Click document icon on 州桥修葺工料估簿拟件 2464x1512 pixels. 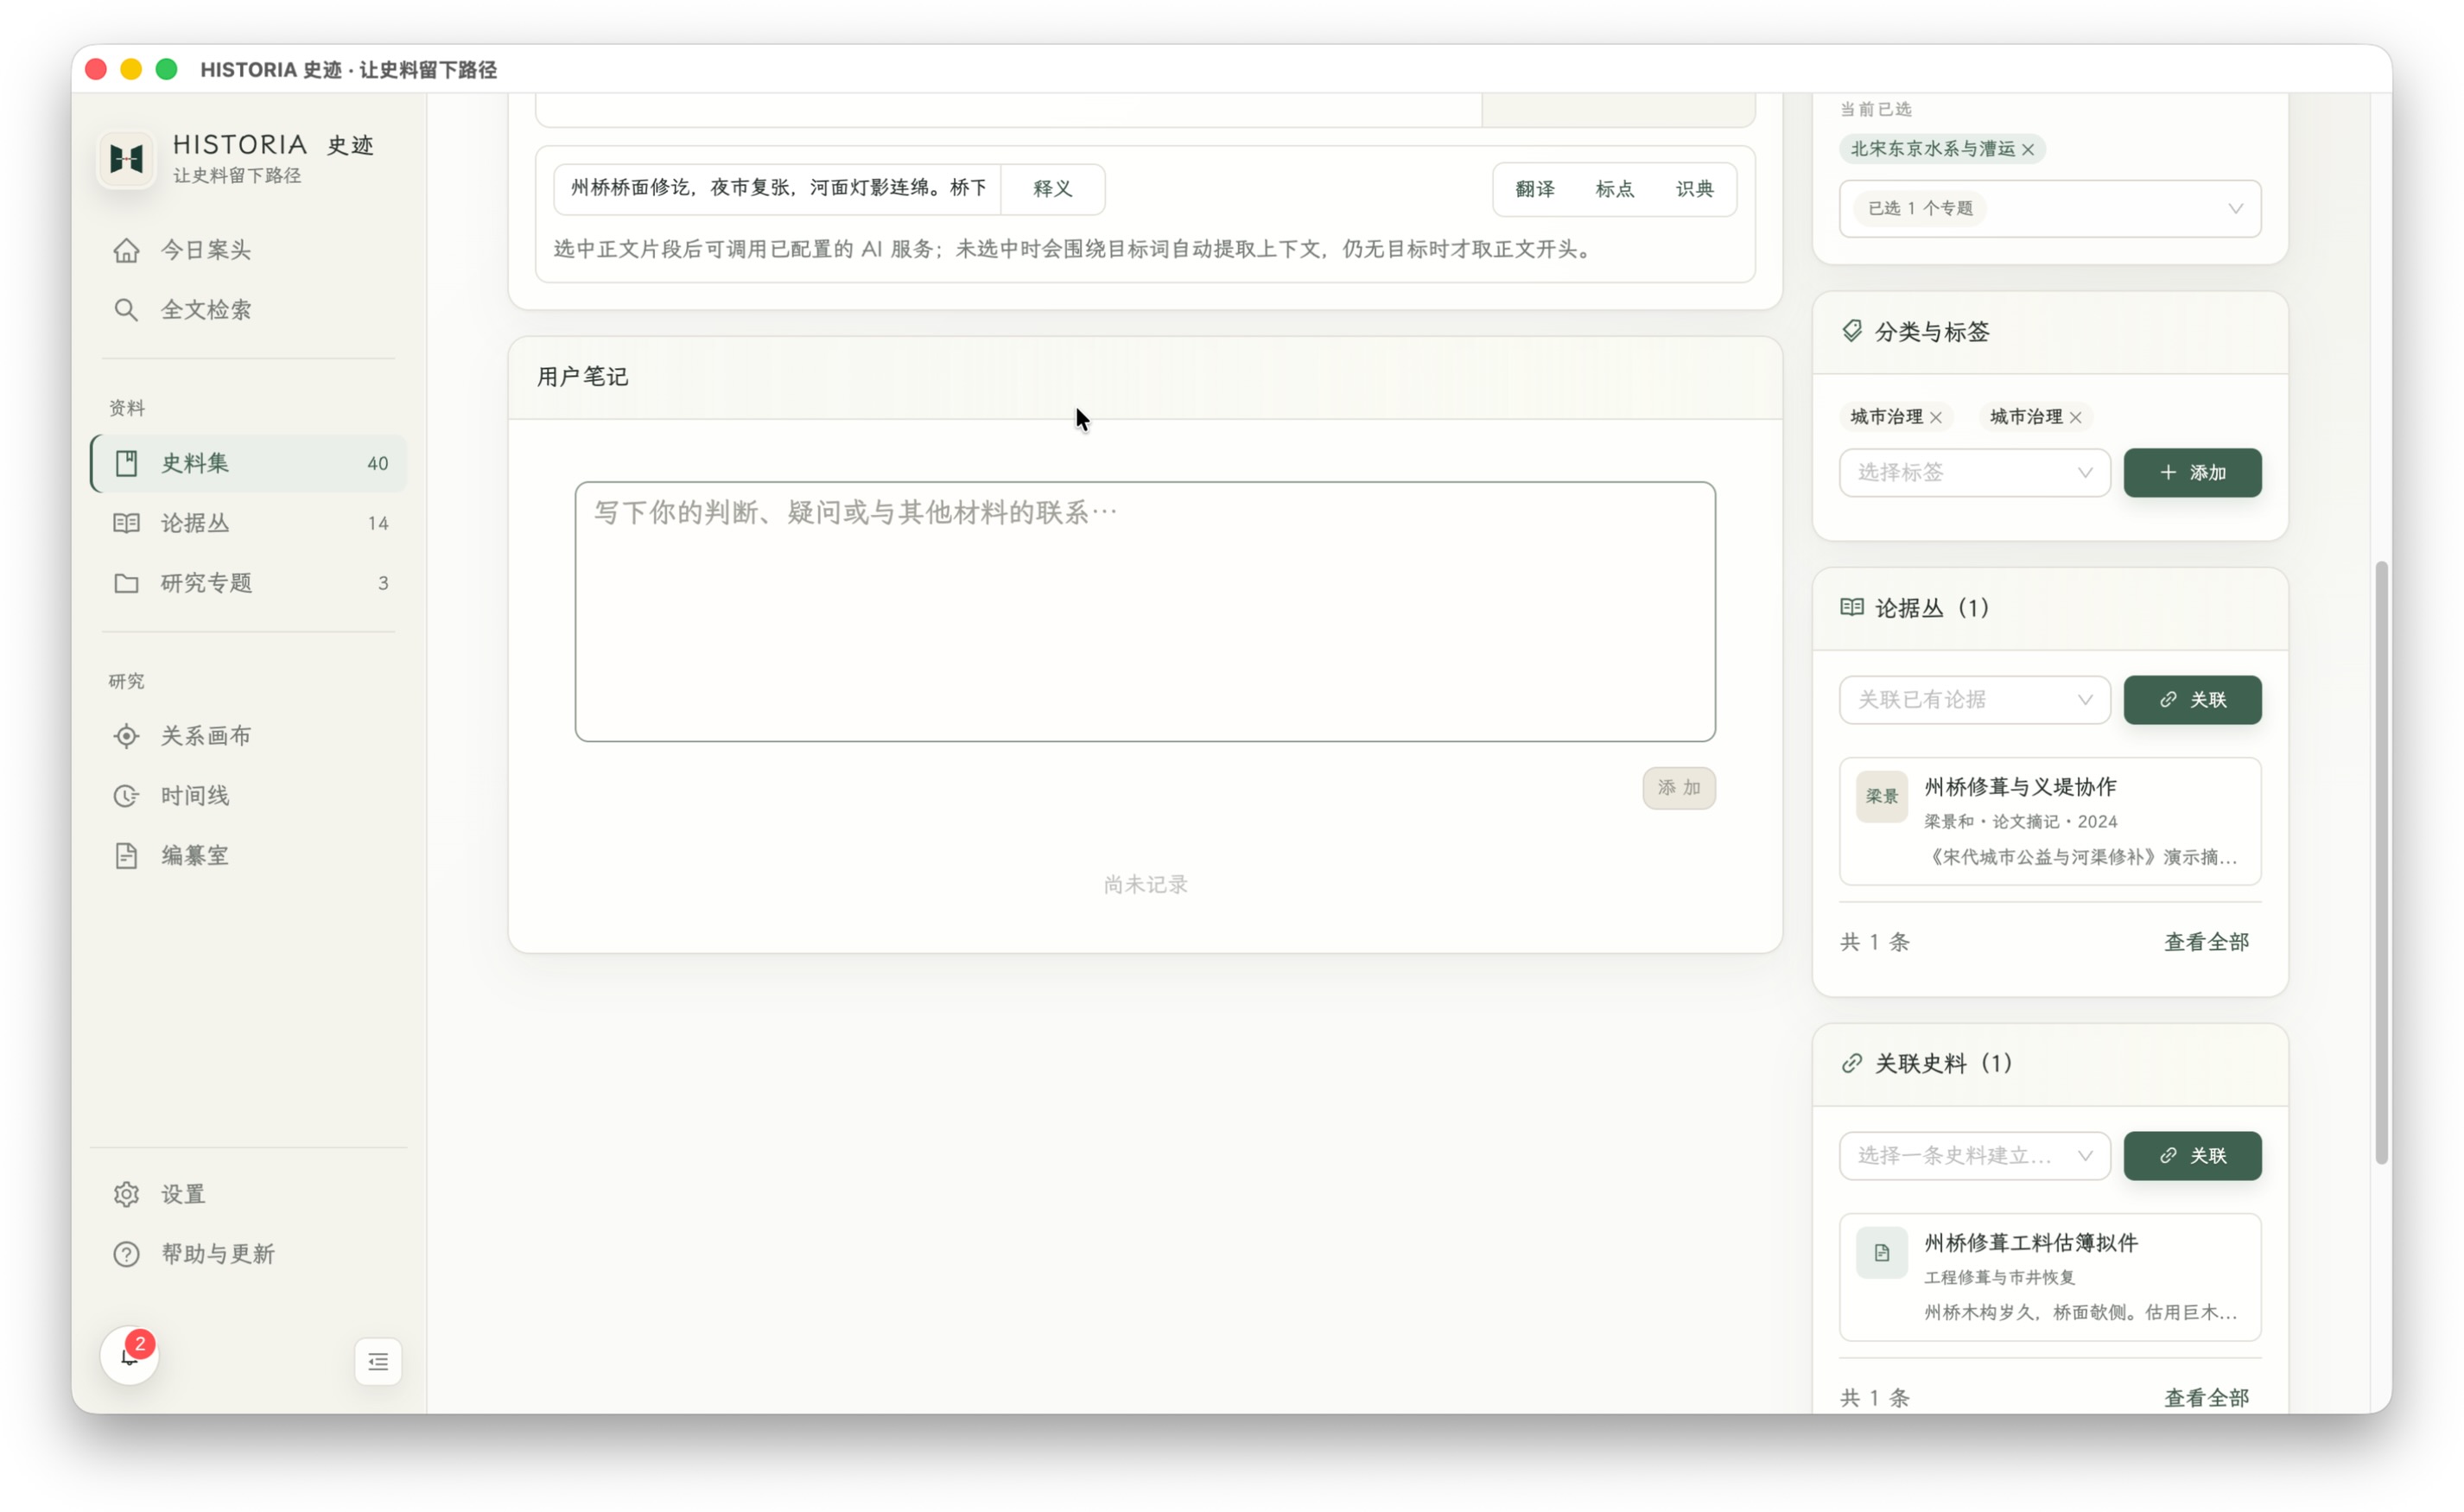click(1881, 1253)
